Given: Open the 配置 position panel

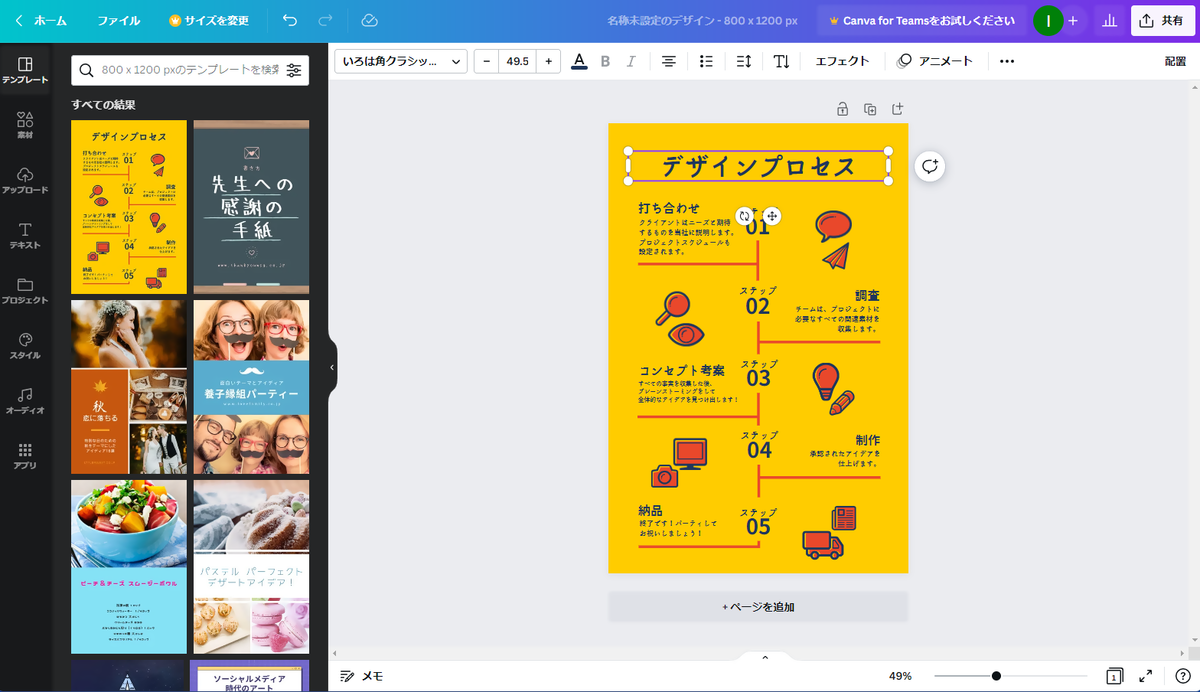Looking at the screenshot, I should click(1175, 61).
